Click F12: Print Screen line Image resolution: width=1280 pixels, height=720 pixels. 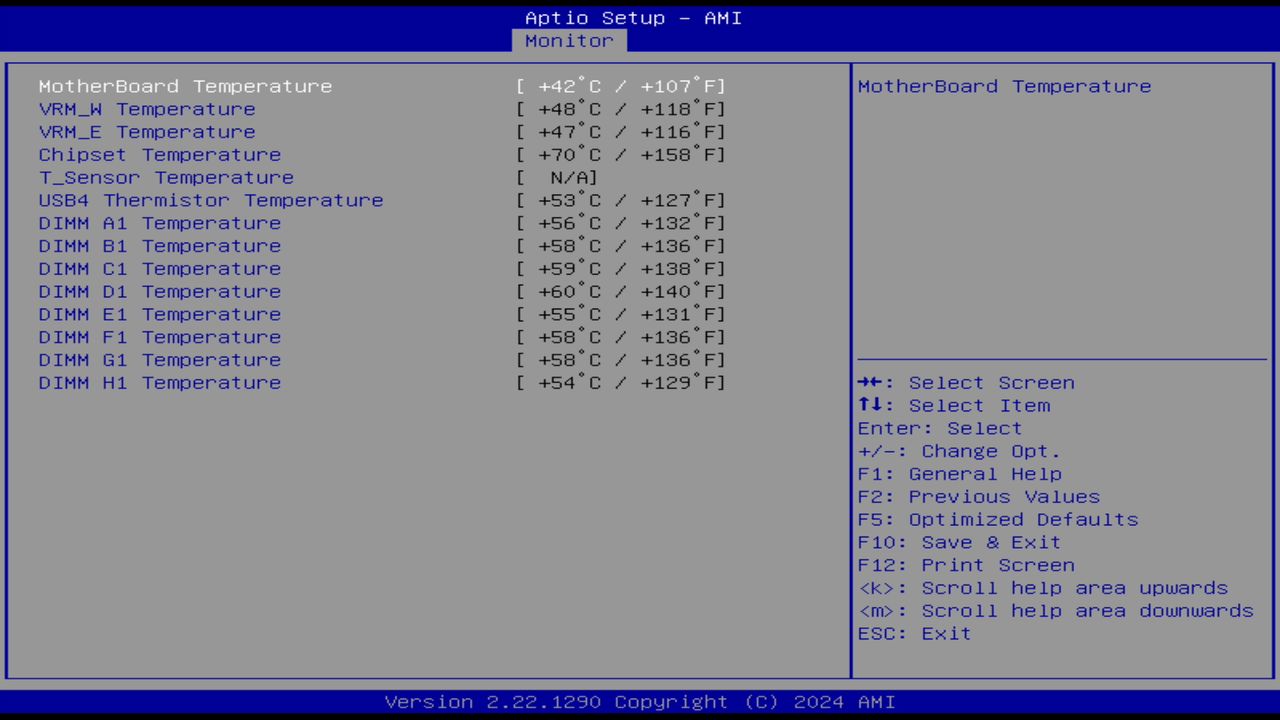tap(966, 565)
